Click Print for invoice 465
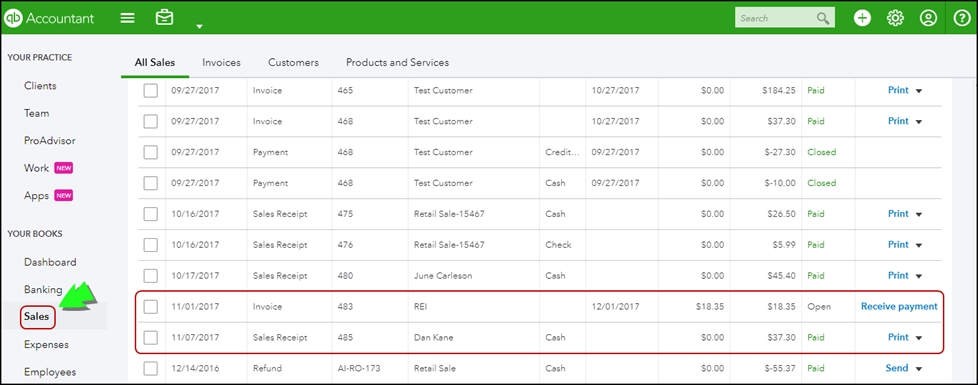The height and width of the screenshot is (385, 978). coord(898,90)
